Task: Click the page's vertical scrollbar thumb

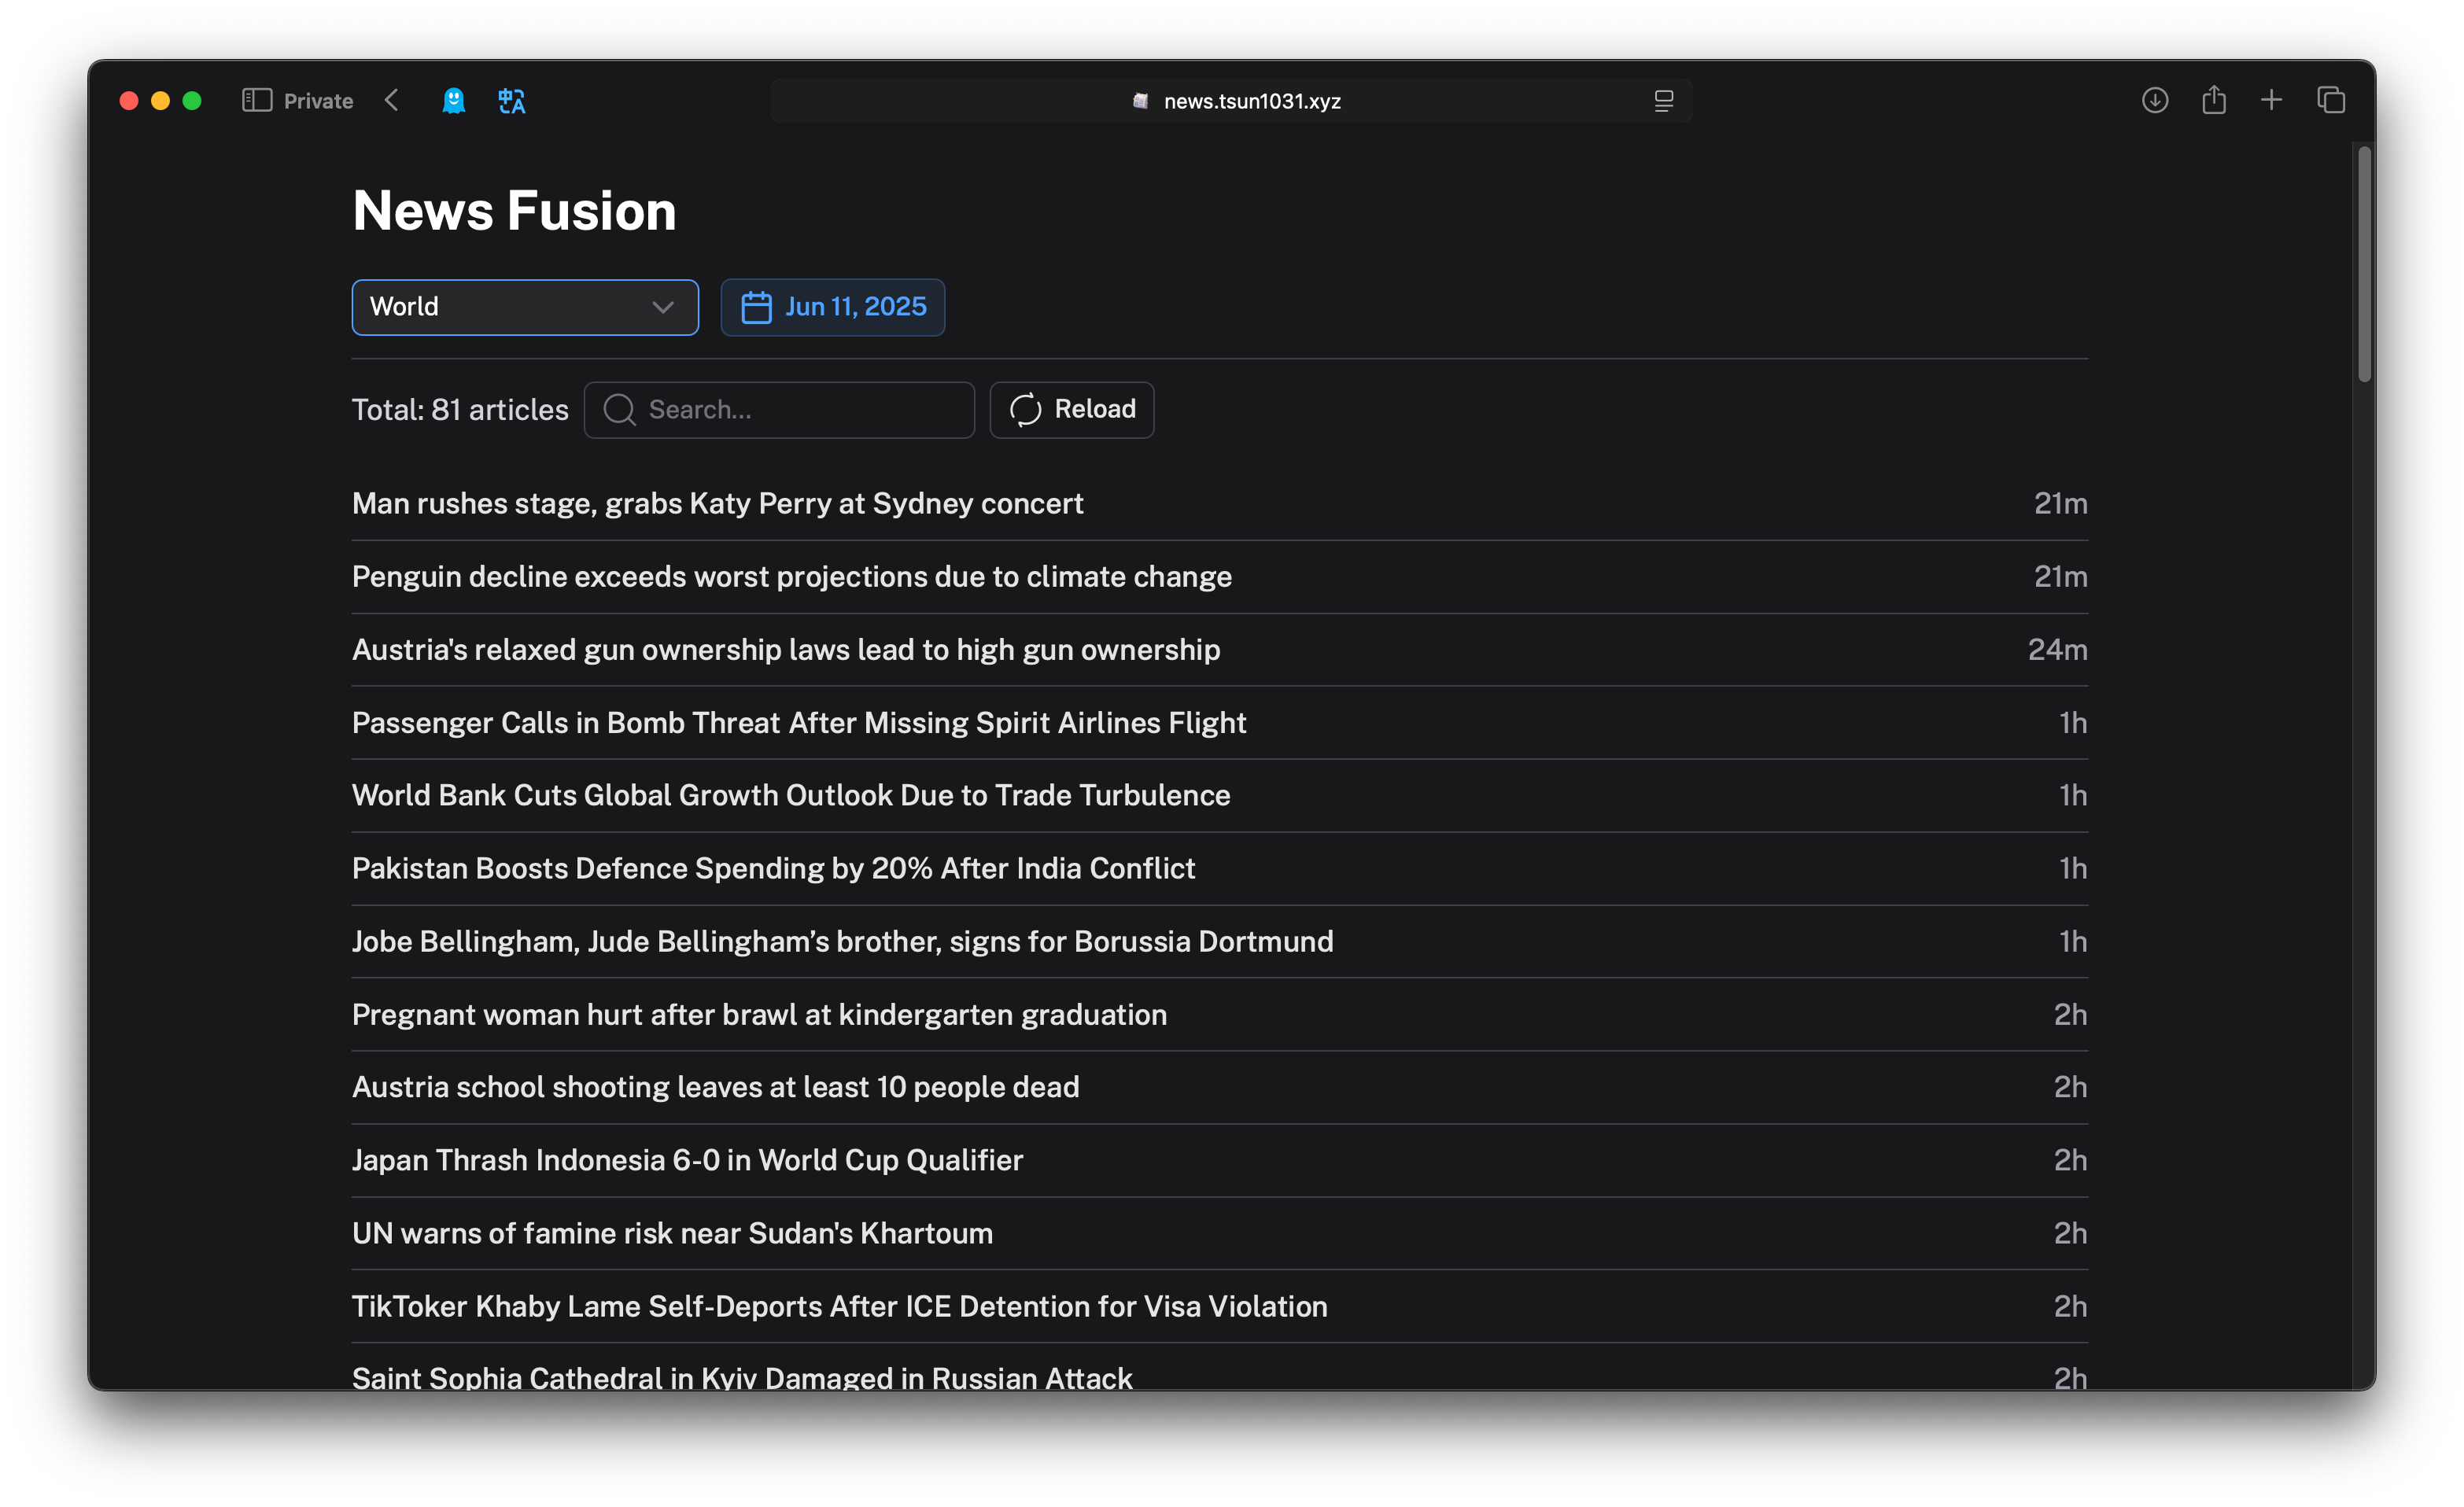Action: [x=2364, y=265]
